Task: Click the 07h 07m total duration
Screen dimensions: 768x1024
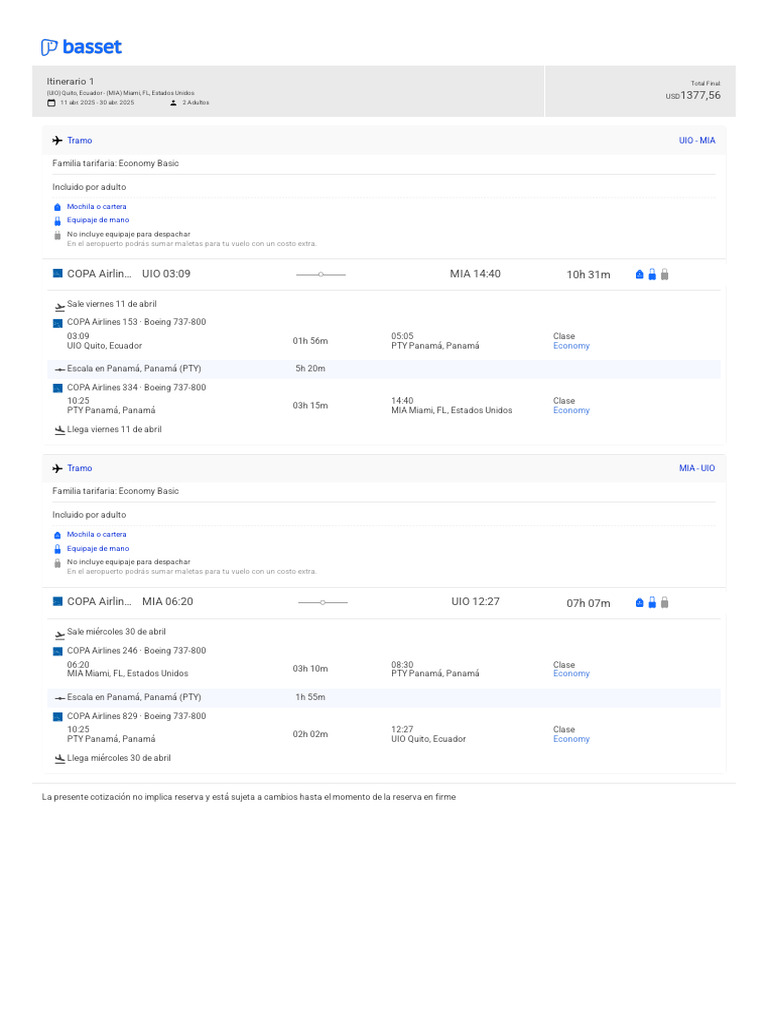Action: pyautogui.click(x=588, y=603)
